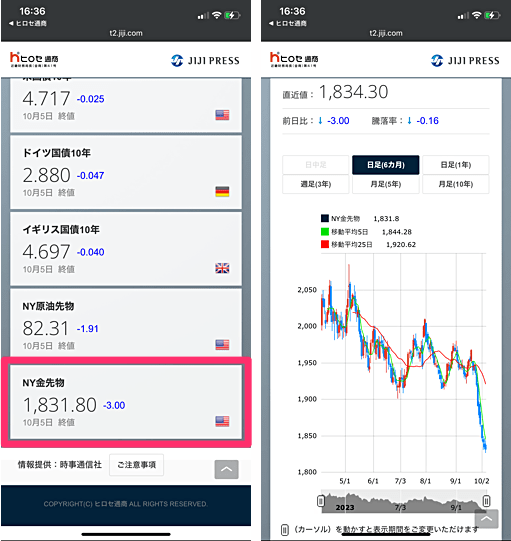
Task: Tap the US flag on the 4.717 card
Action: click(x=222, y=115)
